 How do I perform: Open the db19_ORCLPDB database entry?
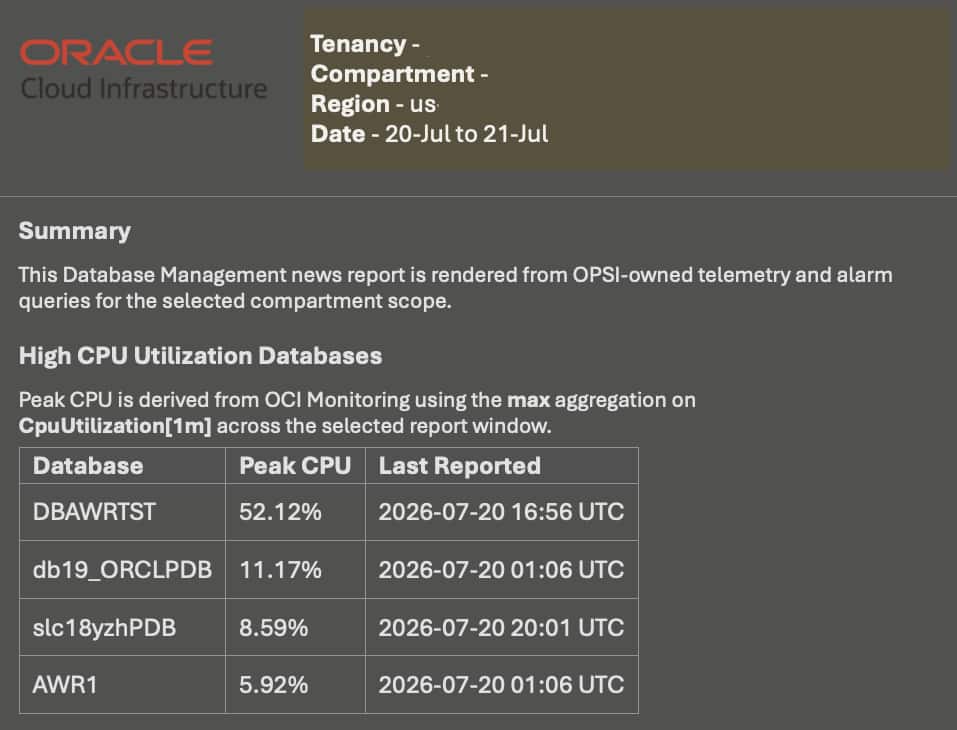coord(122,570)
